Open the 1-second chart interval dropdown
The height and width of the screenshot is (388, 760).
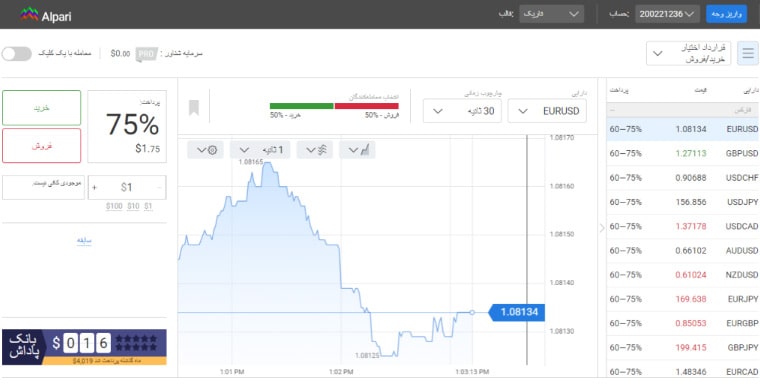tap(260, 150)
